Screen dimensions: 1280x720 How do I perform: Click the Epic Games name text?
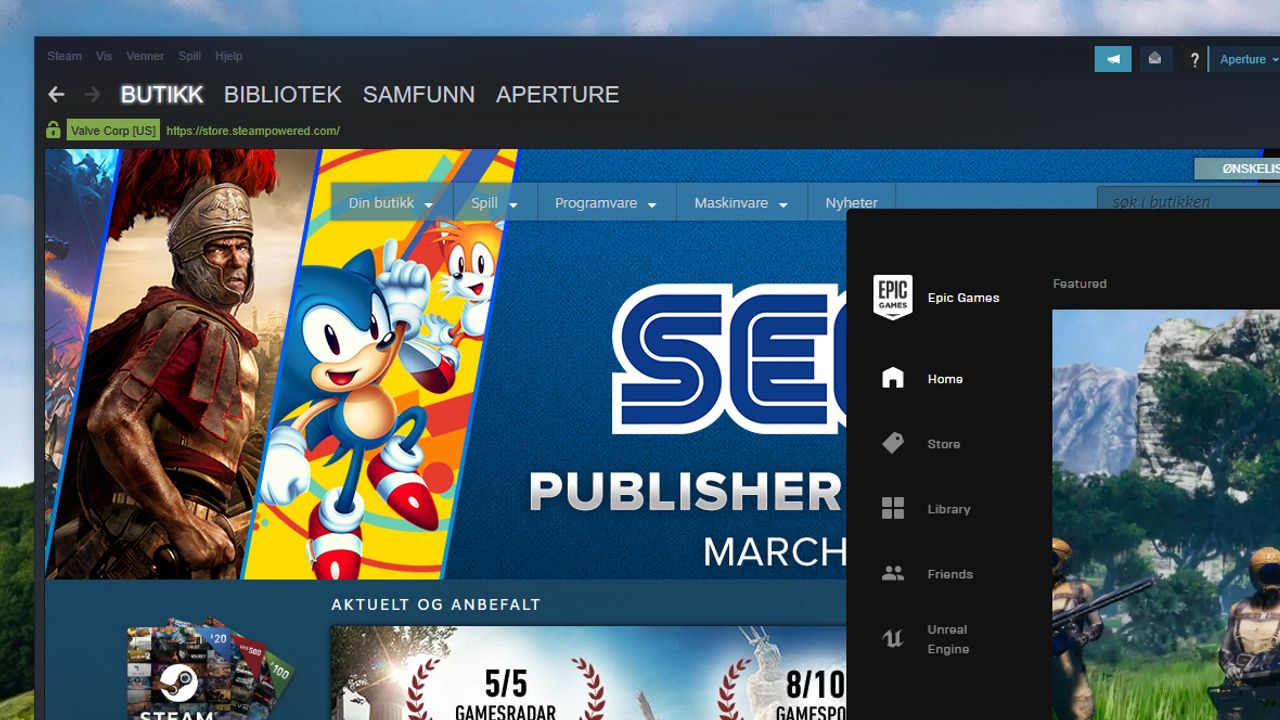pyautogui.click(x=963, y=298)
